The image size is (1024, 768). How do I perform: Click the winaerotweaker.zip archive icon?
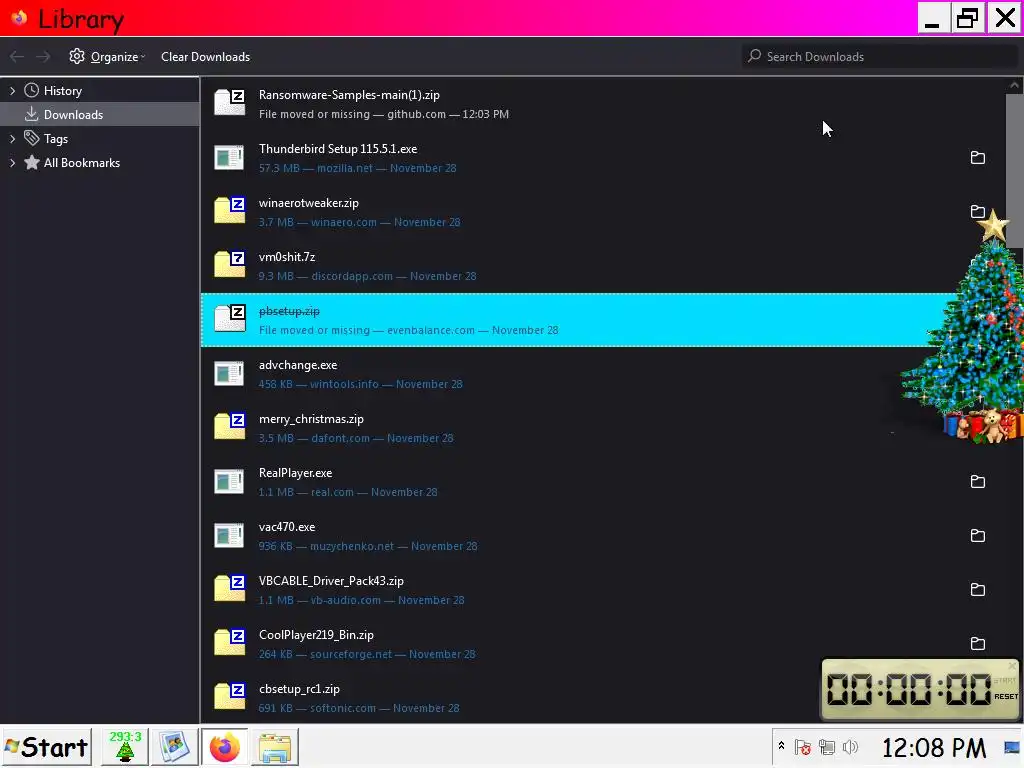point(230,210)
